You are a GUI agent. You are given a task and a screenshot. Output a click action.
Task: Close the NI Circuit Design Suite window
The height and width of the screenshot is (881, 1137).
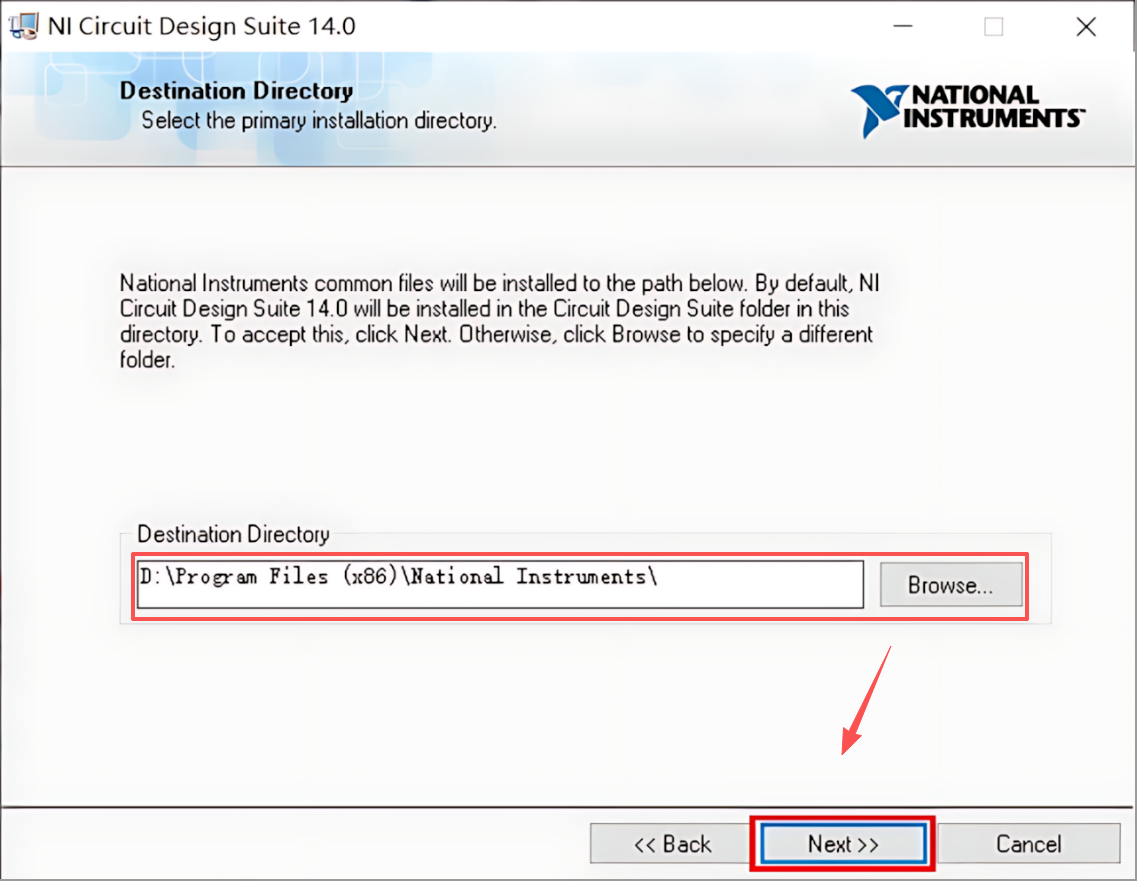[x=1086, y=26]
